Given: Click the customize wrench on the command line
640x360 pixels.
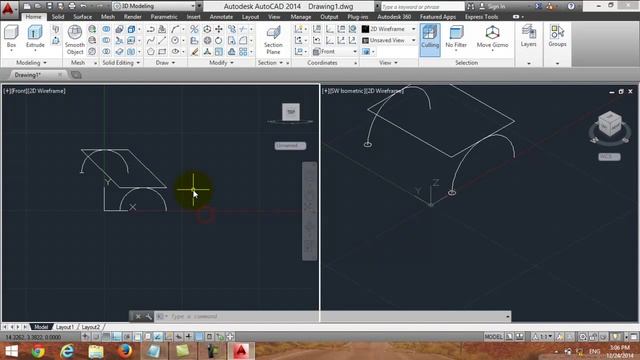Looking at the screenshot, I should 149,316.
